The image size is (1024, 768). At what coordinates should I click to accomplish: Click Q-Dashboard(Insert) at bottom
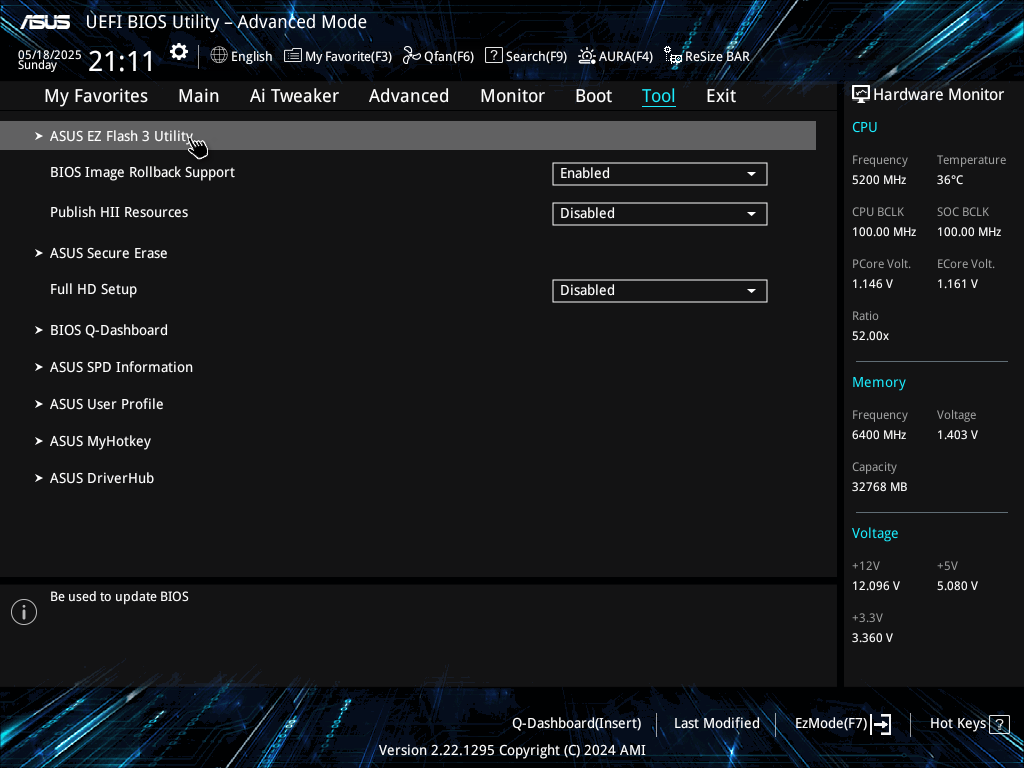[577, 724]
